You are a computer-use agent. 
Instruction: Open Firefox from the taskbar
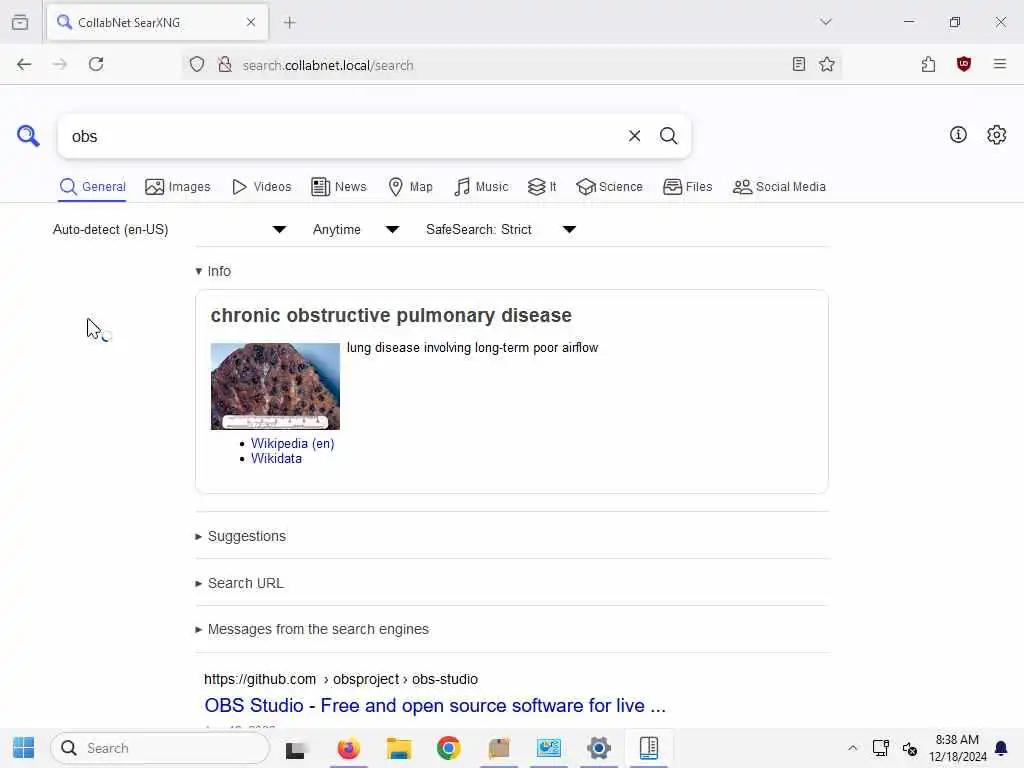click(348, 748)
